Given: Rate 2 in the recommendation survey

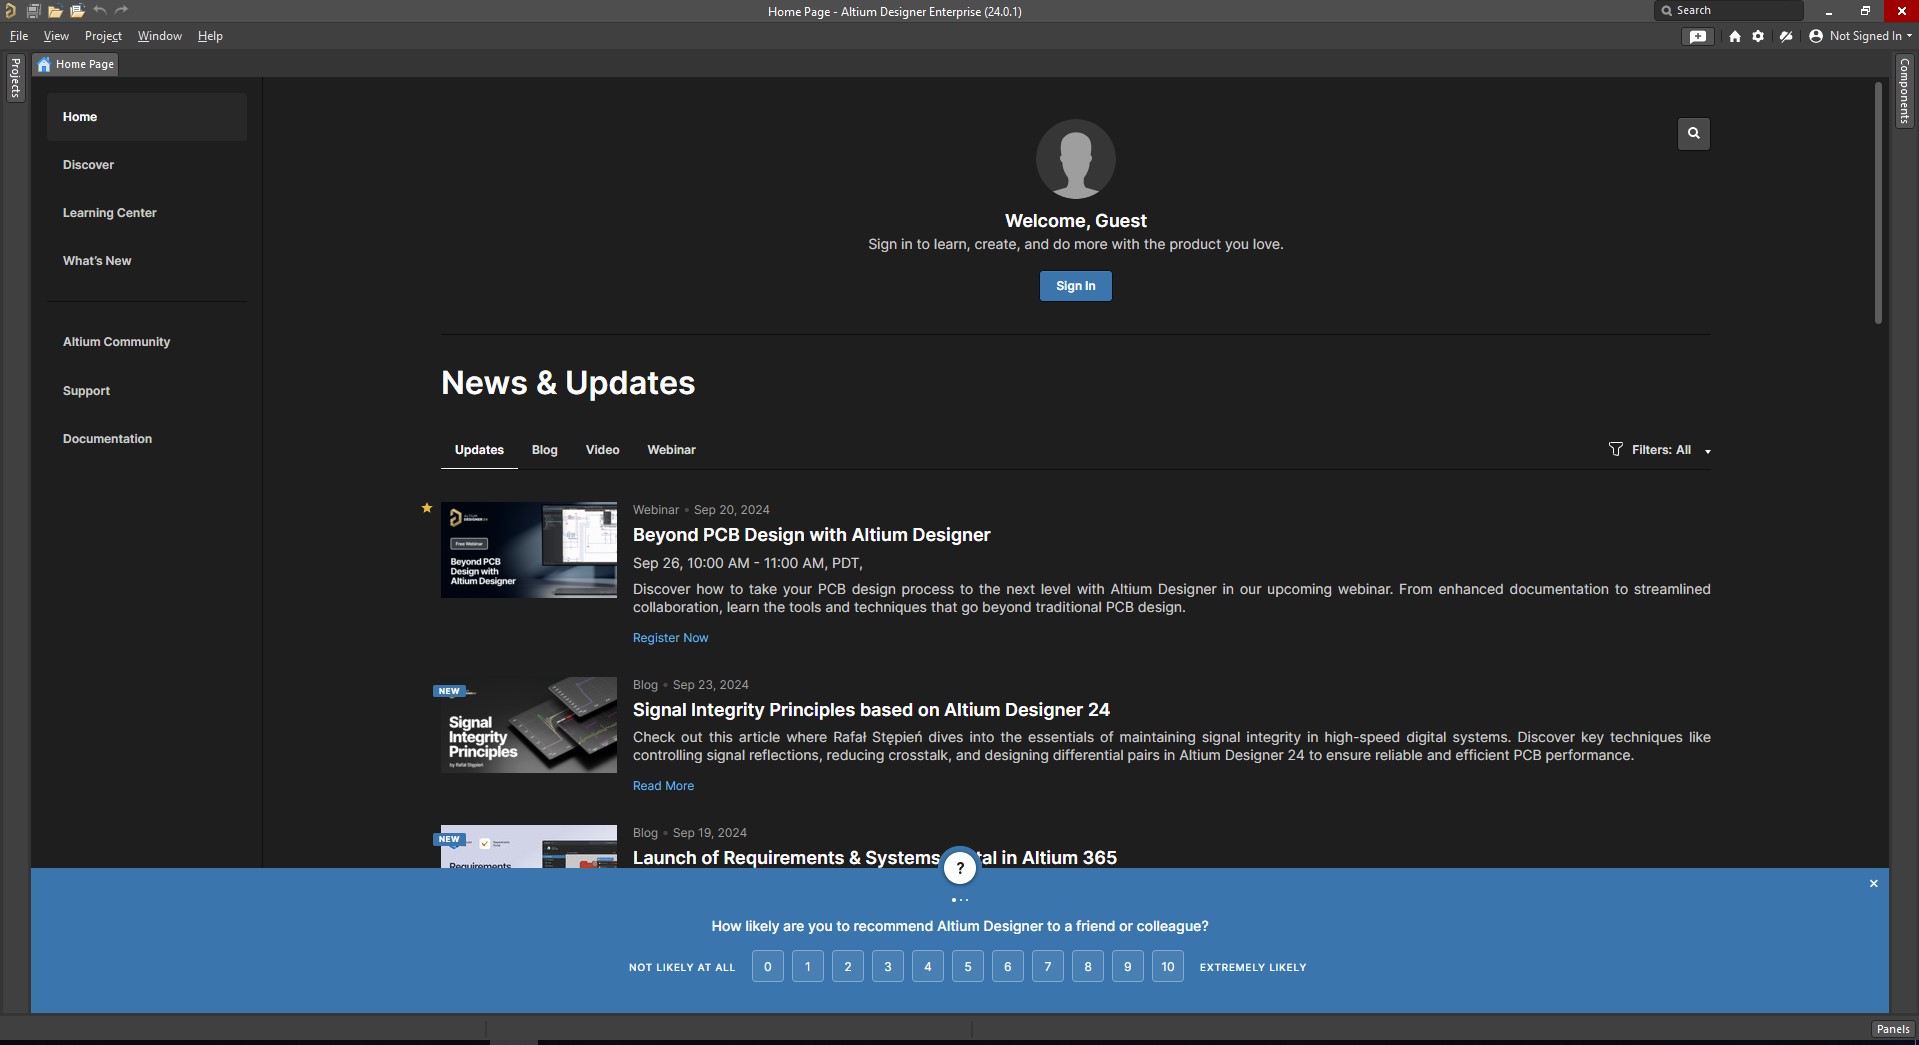Looking at the screenshot, I should [848, 967].
